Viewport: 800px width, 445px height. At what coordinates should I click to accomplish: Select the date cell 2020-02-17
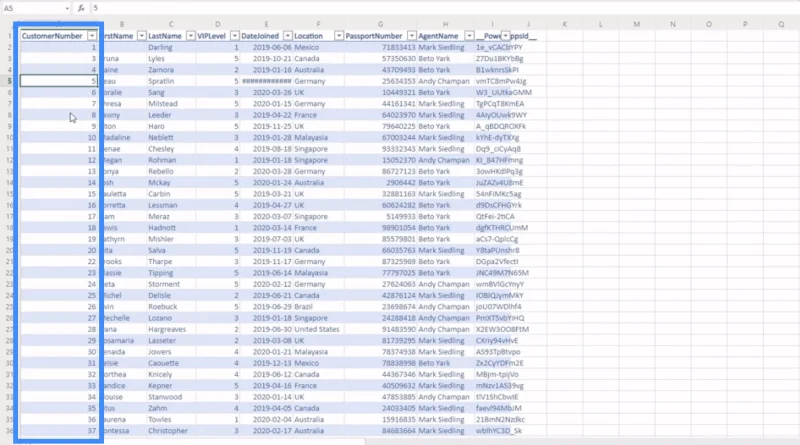pos(266,430)
